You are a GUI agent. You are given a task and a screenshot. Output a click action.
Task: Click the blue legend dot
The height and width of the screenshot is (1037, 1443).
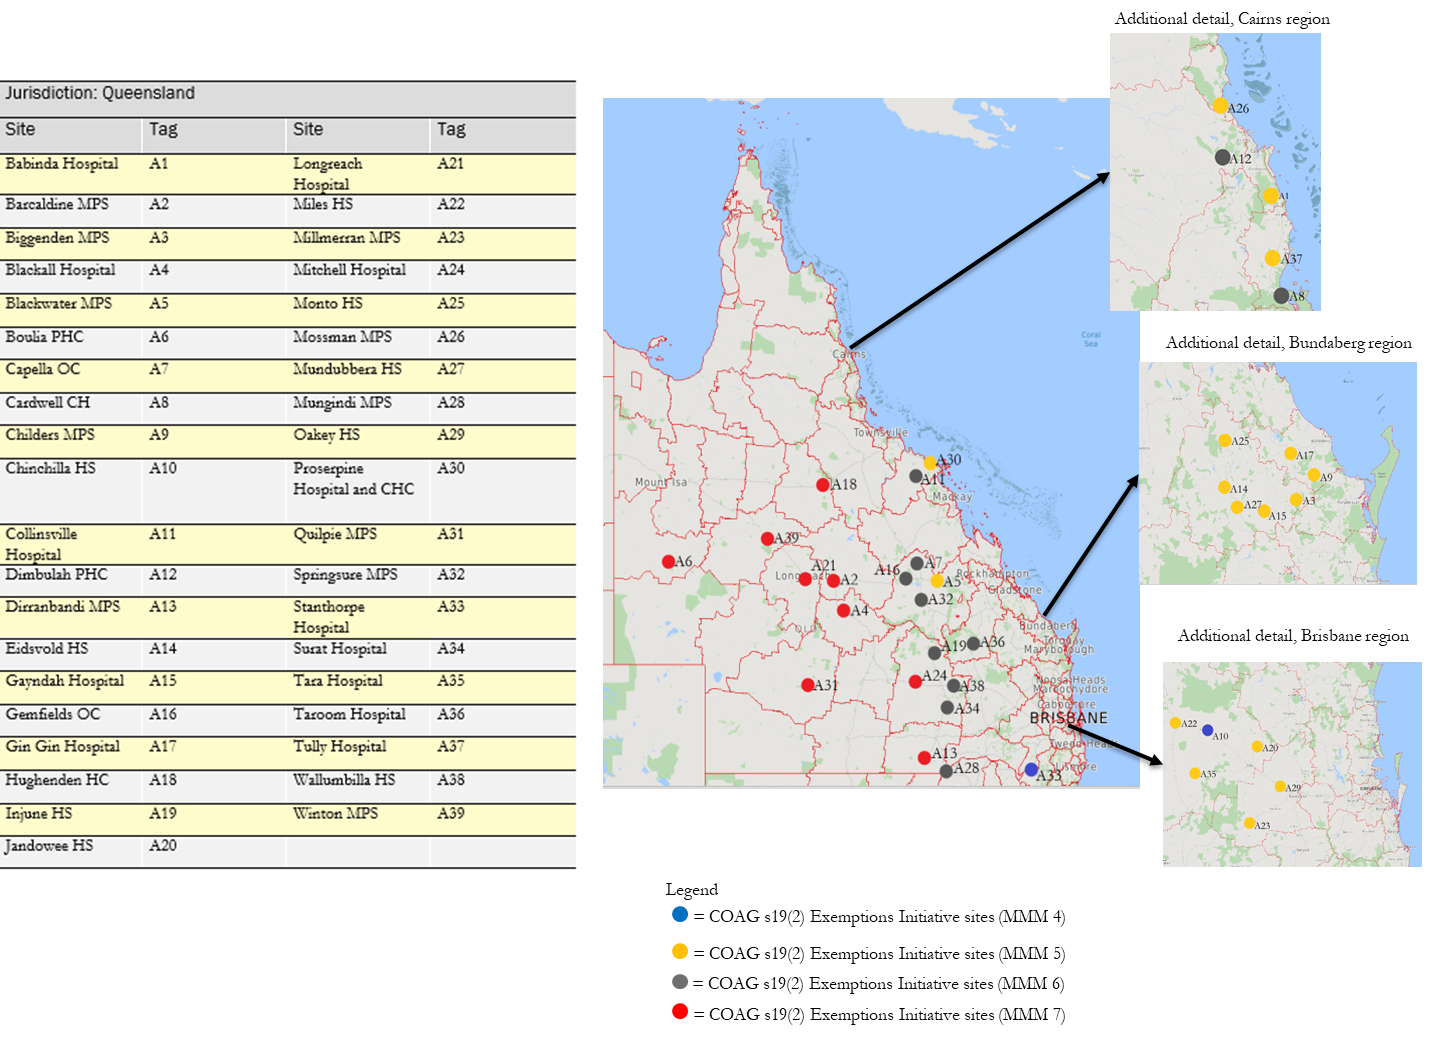(680, 914)
